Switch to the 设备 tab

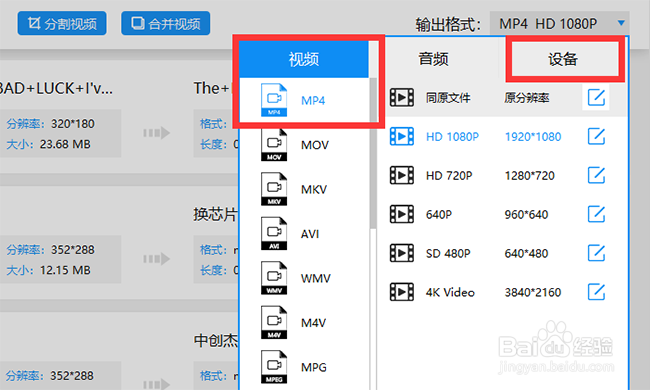(563, 59)
